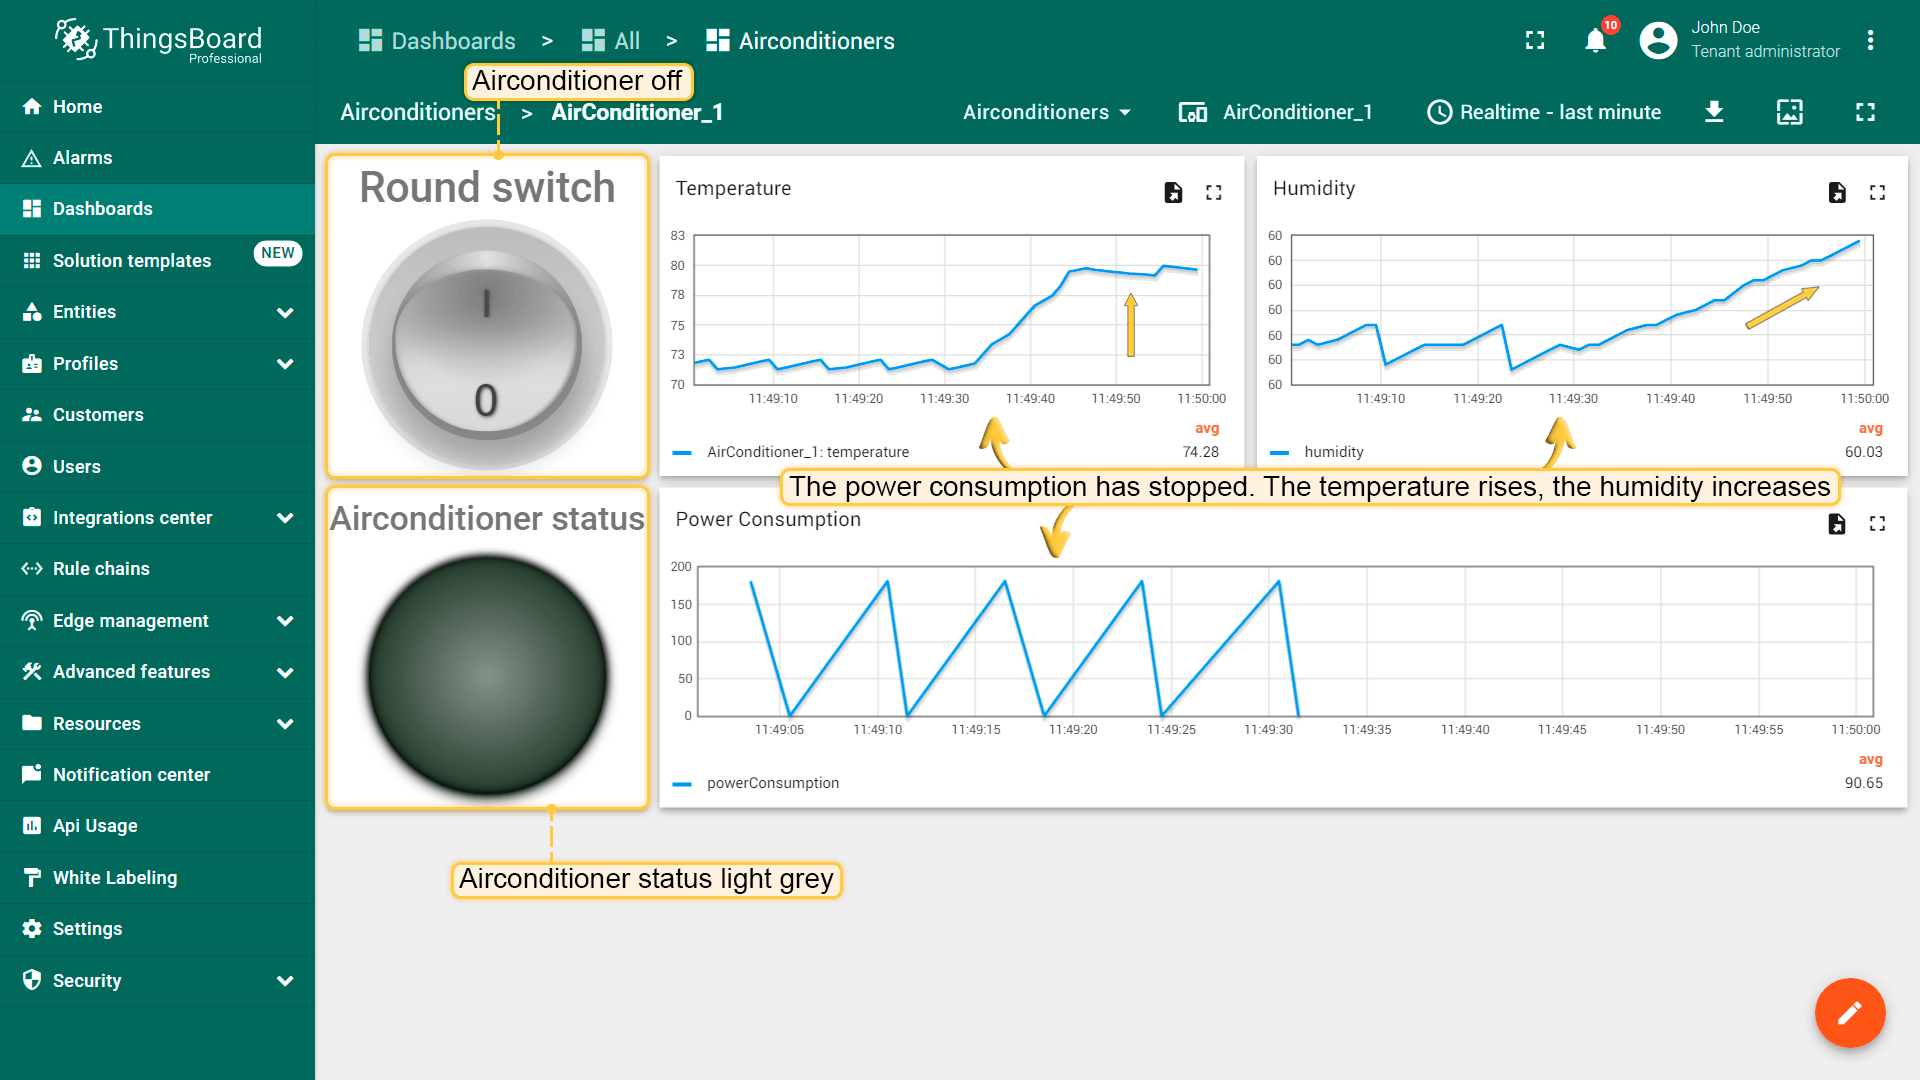Open the Alarms sidebar item

82,158
